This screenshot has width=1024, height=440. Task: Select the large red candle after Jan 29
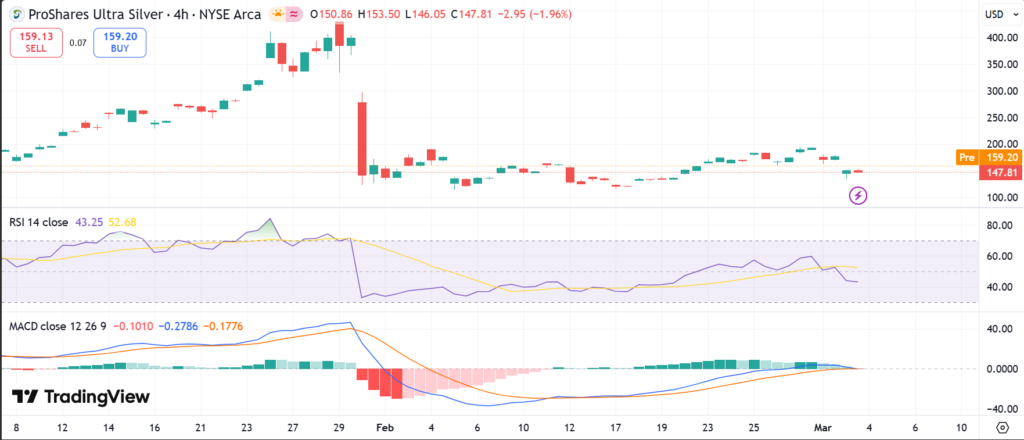coord(362,138)
